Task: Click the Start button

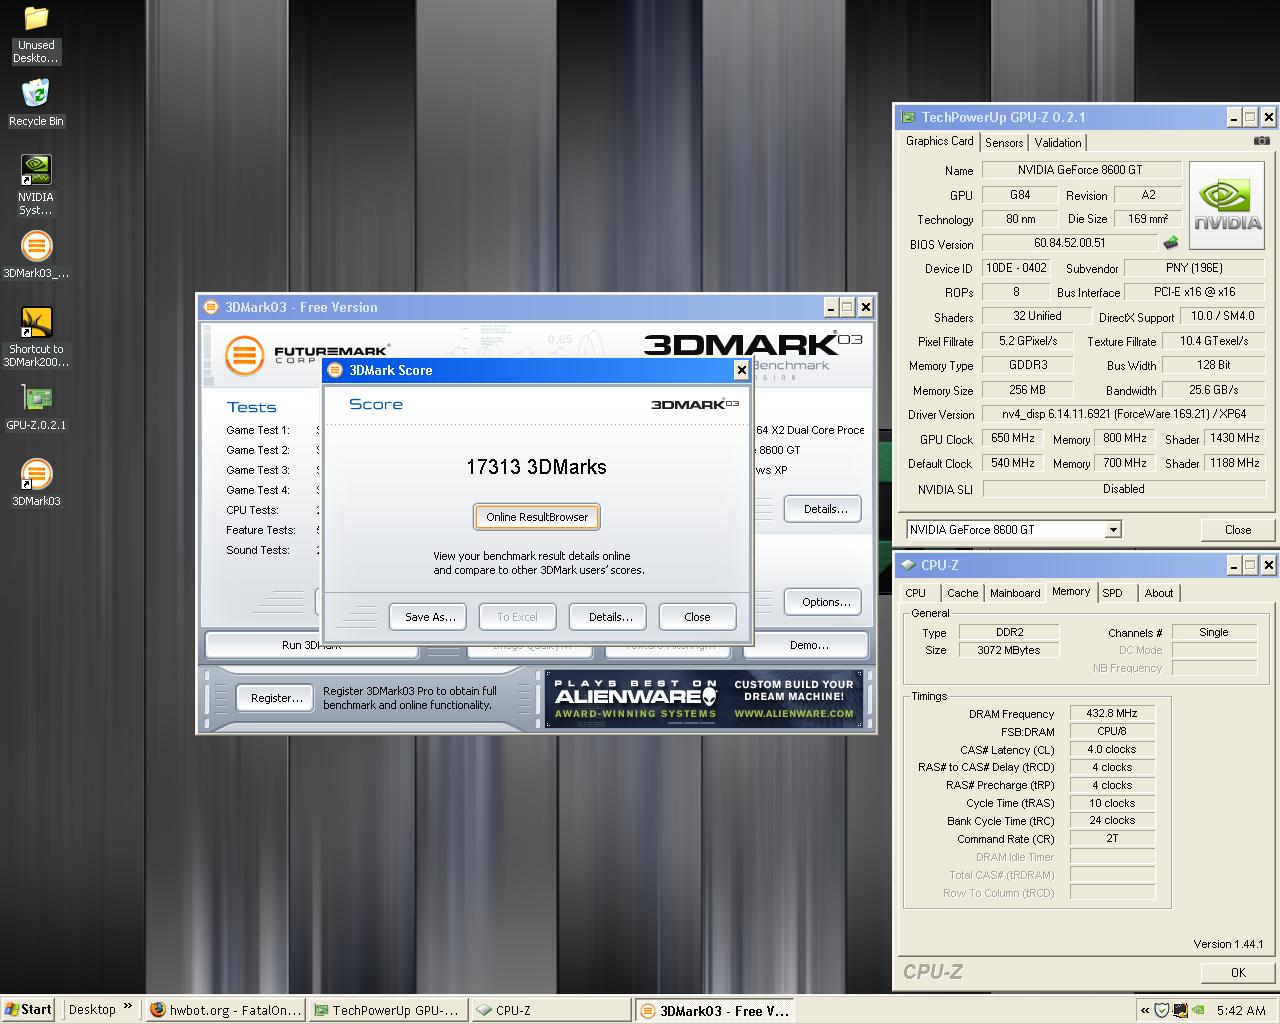Action: coord(28,1010)
